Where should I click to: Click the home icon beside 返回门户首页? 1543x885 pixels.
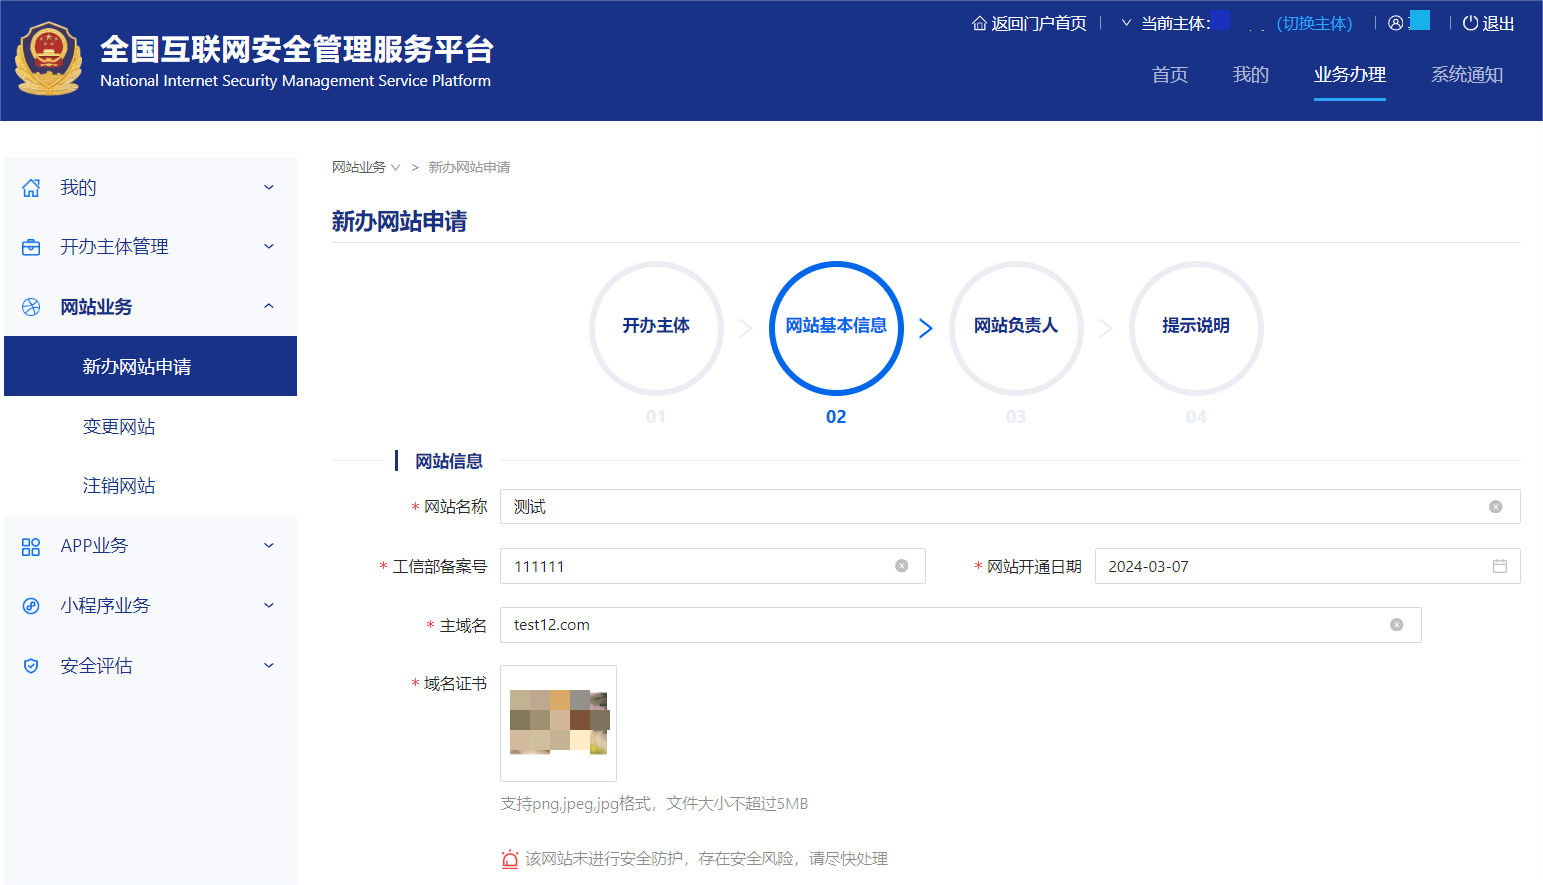978,22
